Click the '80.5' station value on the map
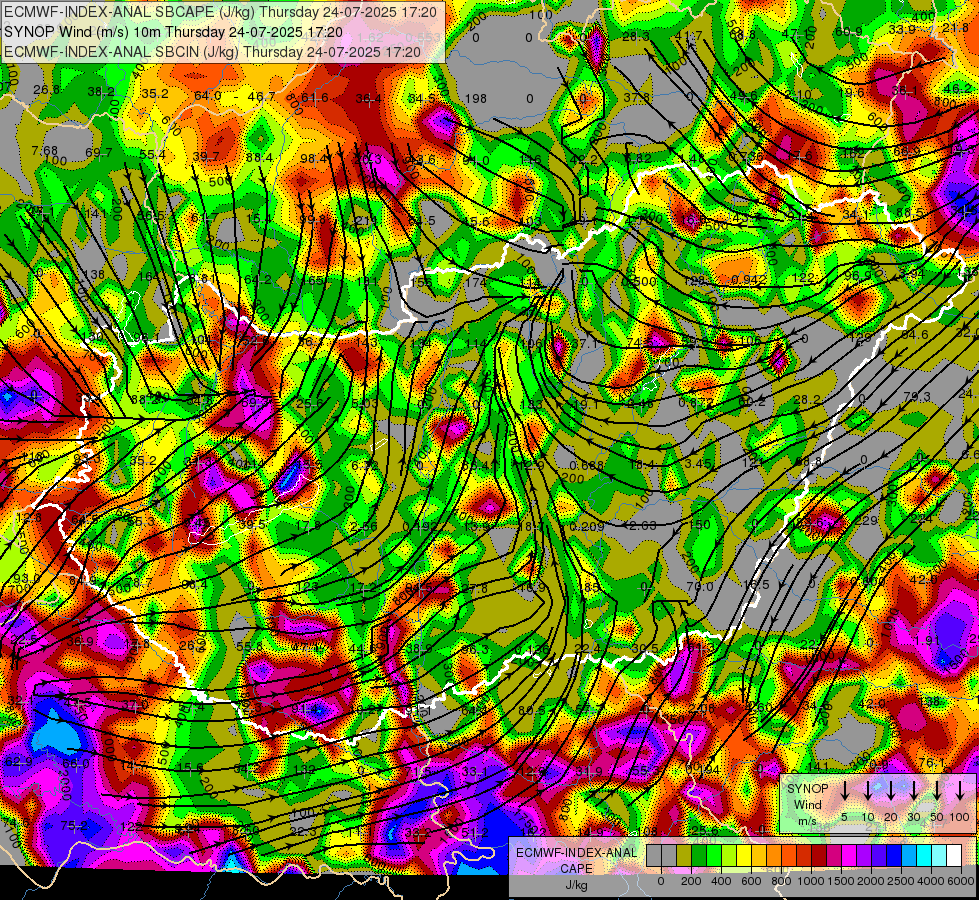Viewport: 979px width, 900px height. (x=531, y=710)
